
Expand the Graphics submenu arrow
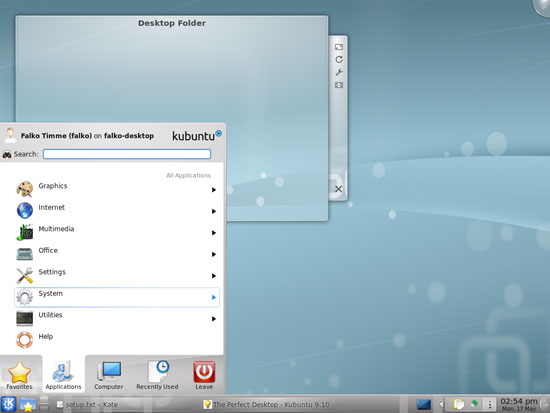214,190
